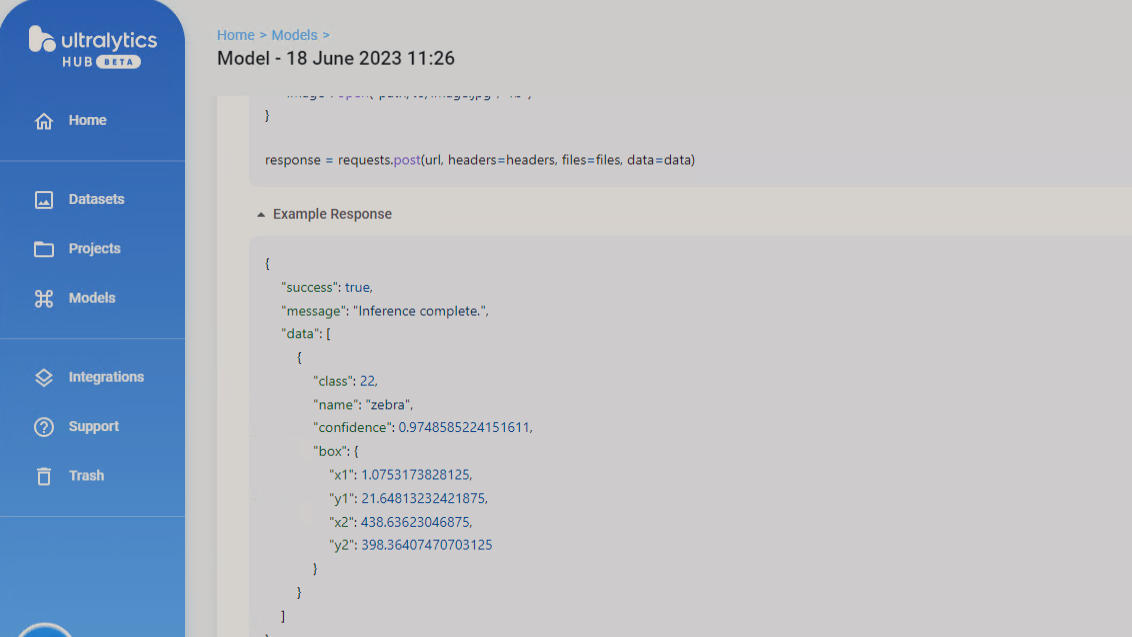Screen dimensions: 1132x637
Task: Select Integrations from the sidebar menu
Action: coord(107,377)
